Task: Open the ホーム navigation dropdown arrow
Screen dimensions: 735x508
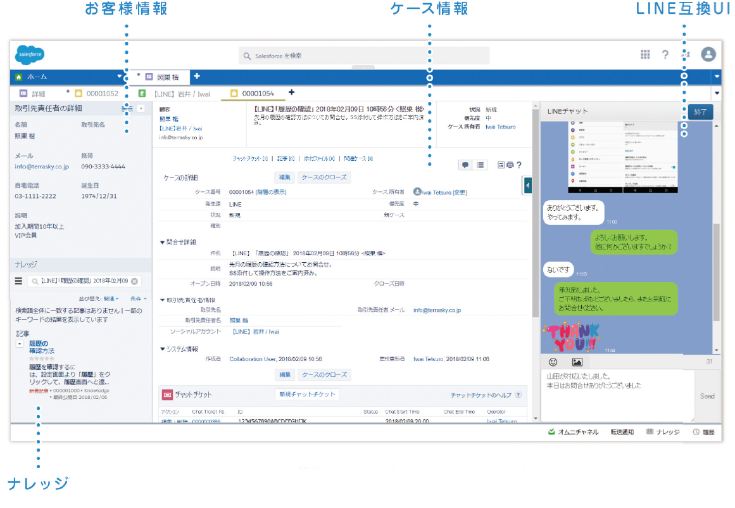Action: point(120,76)
